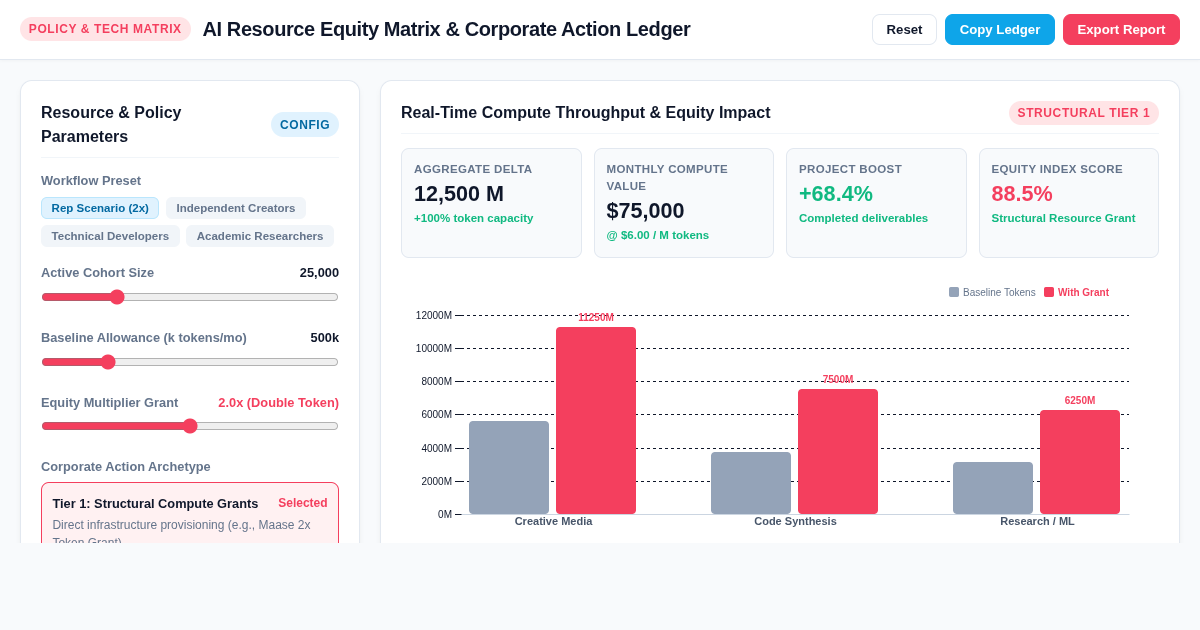The height and width of the screenshot is (630, 1200).
Task: Click 'Structural Resource Grant' text
Action: [x=1063, y=218]
